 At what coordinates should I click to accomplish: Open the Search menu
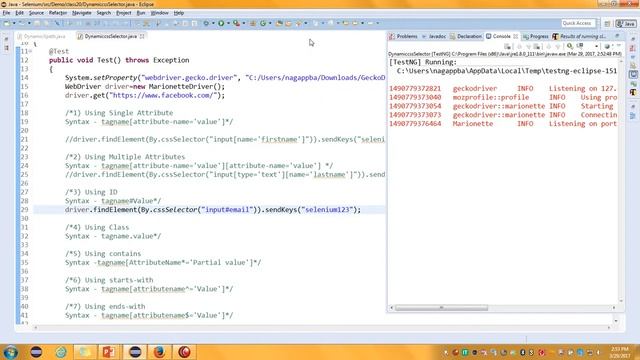(104, 13)
